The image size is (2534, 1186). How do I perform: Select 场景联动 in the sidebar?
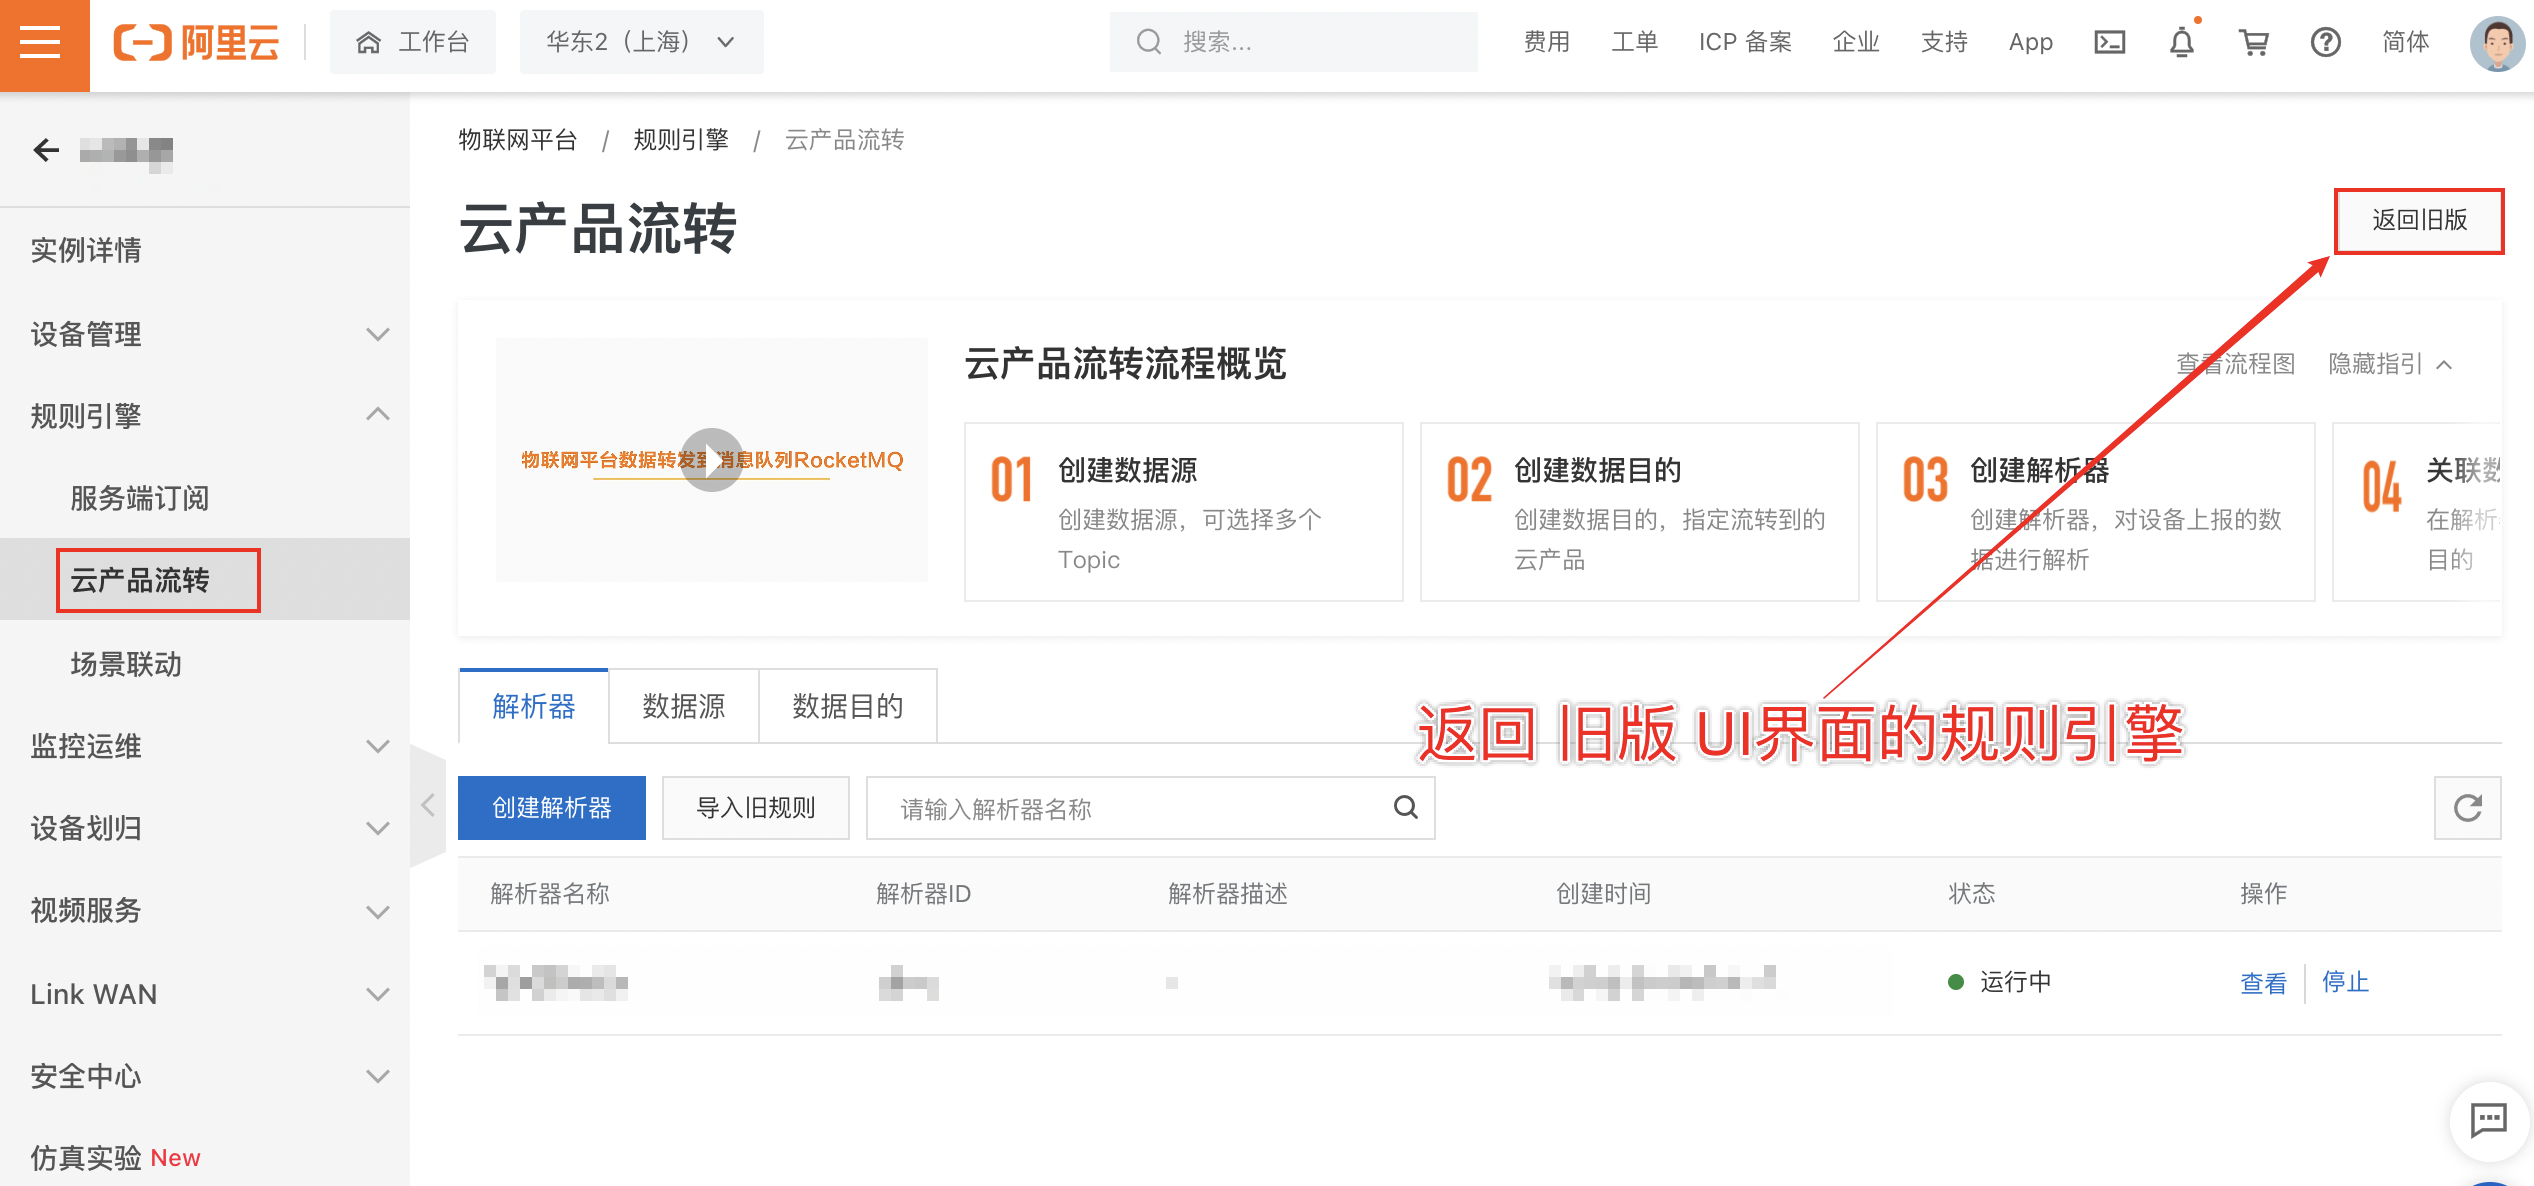tap(126, 664)
